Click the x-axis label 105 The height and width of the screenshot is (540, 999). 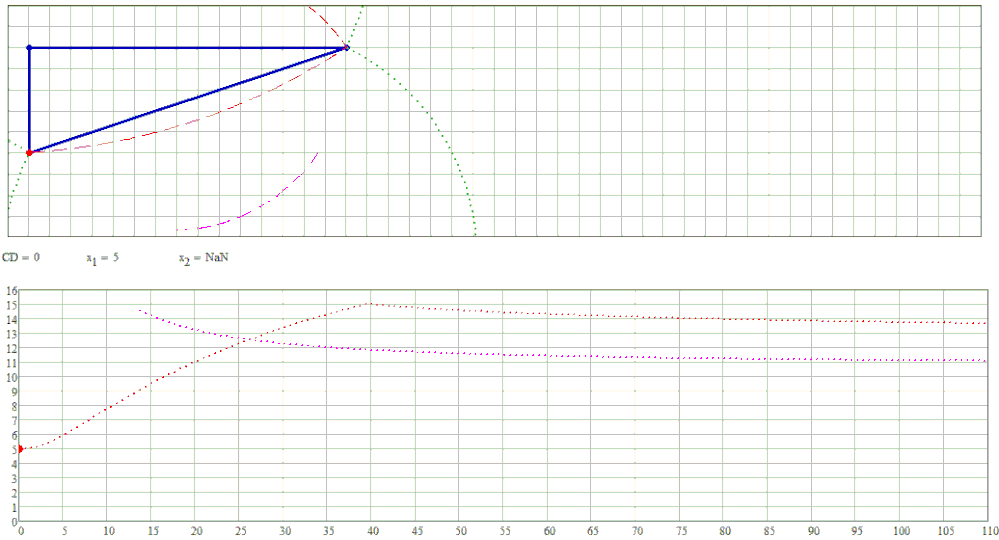(946, 530)
